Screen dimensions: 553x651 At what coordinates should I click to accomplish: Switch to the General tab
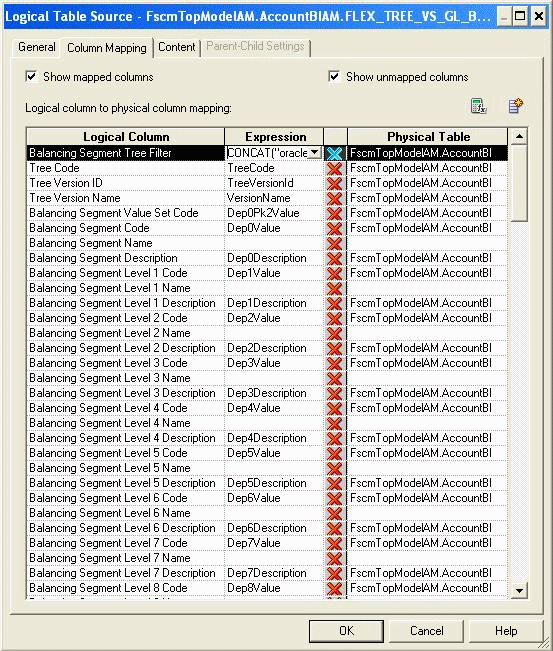coord(37,47)
